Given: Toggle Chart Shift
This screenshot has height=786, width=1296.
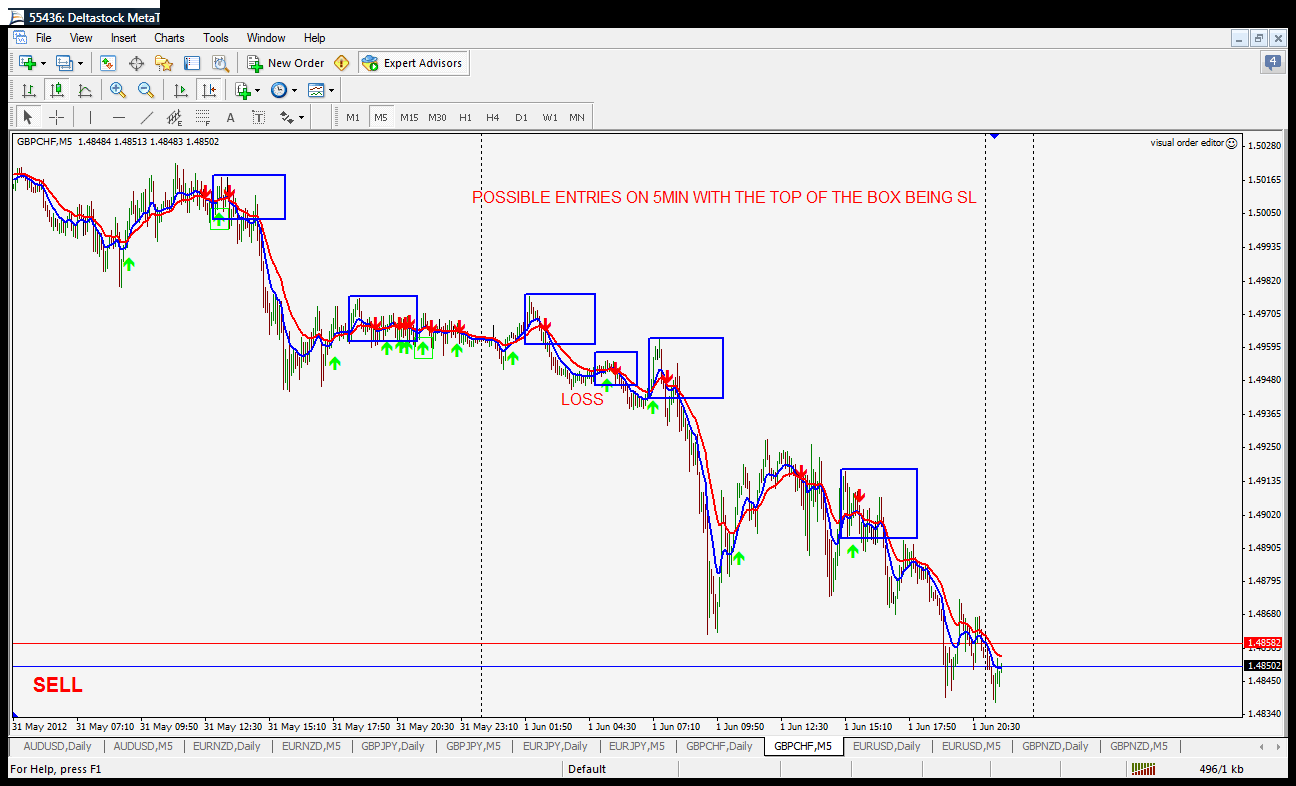Looking at the screenshot, I should pos(208,90).
